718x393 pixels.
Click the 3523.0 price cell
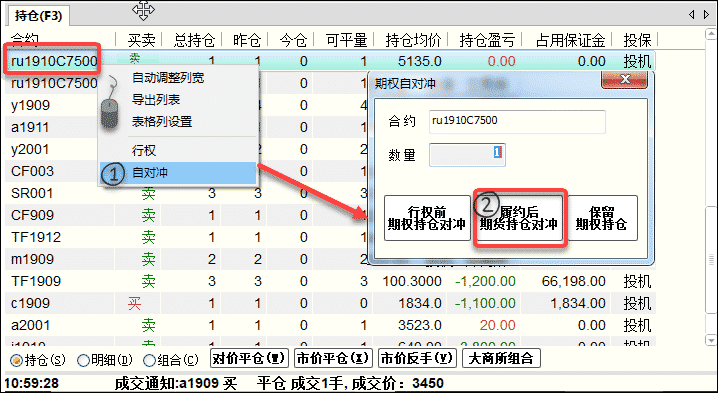(x=419, y=325)
